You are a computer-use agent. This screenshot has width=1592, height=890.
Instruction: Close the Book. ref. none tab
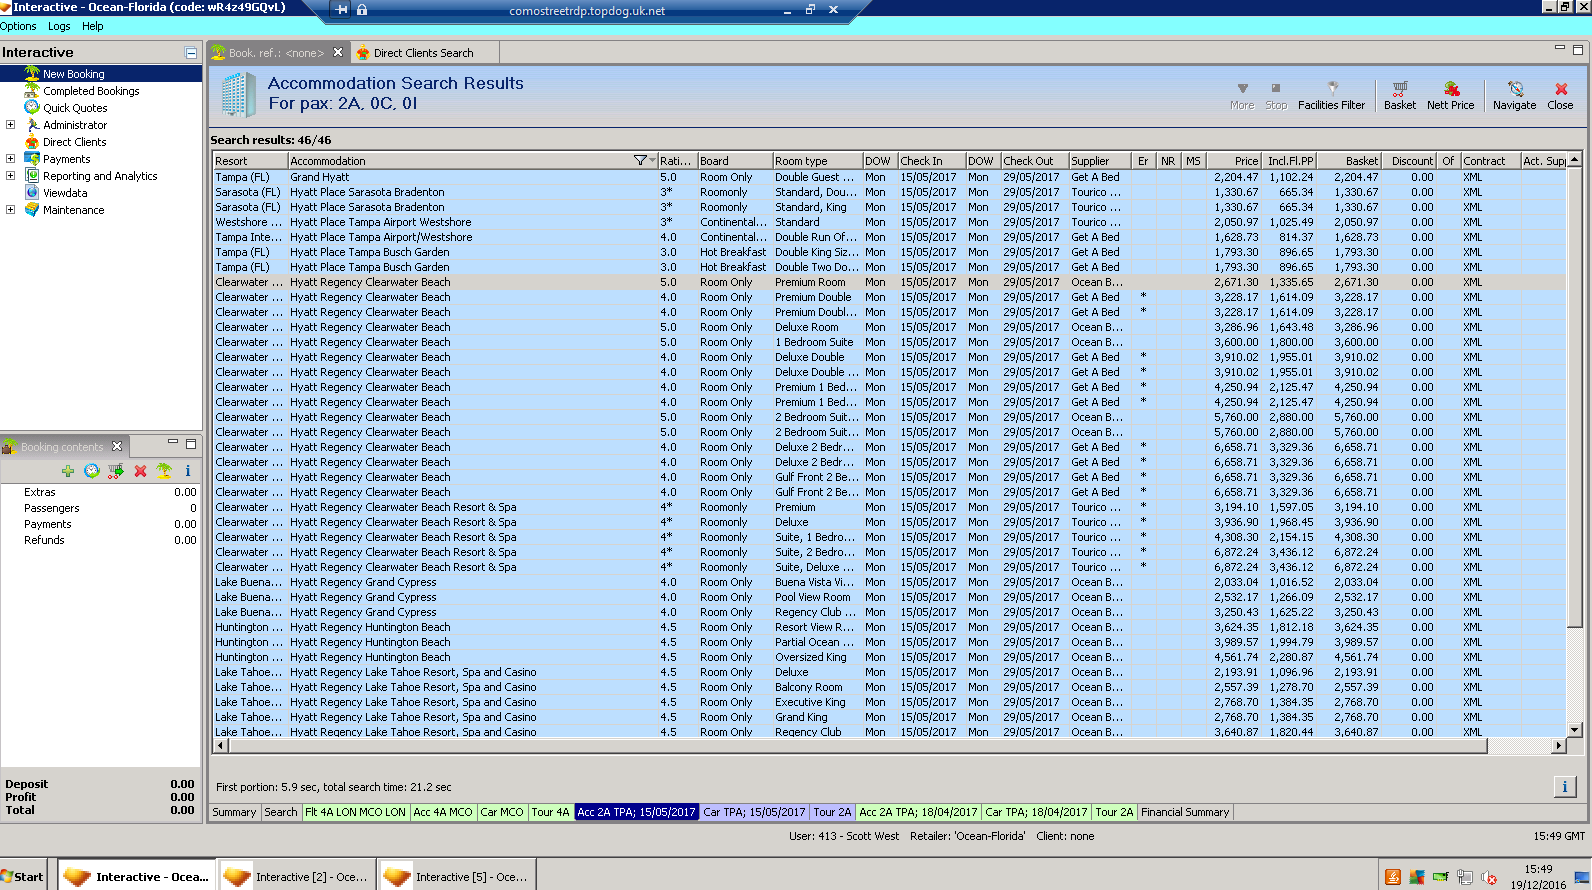click(x=338, y=52)
